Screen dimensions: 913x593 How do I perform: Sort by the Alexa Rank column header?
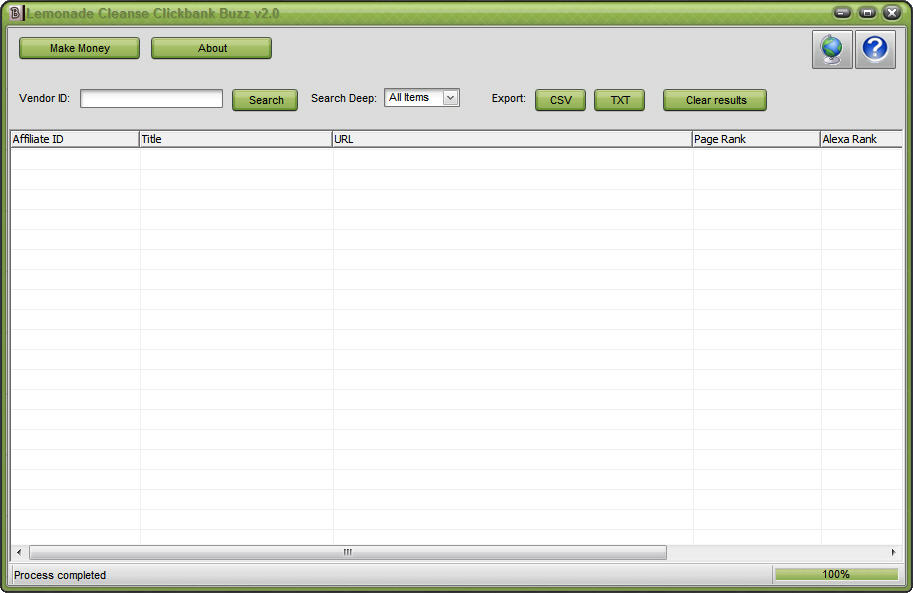click(x=862, y=139)
